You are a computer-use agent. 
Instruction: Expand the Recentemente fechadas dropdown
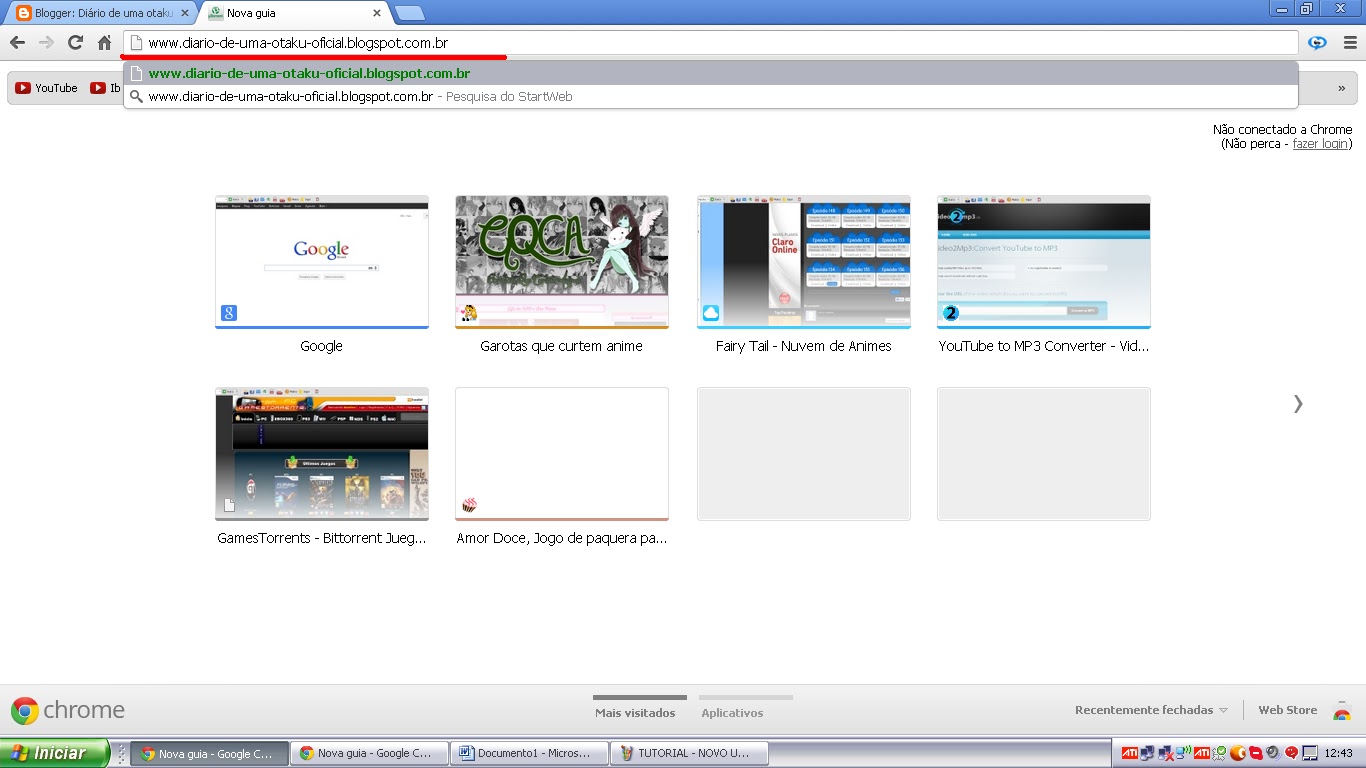pyautogui.click(x=1151, y=710)
